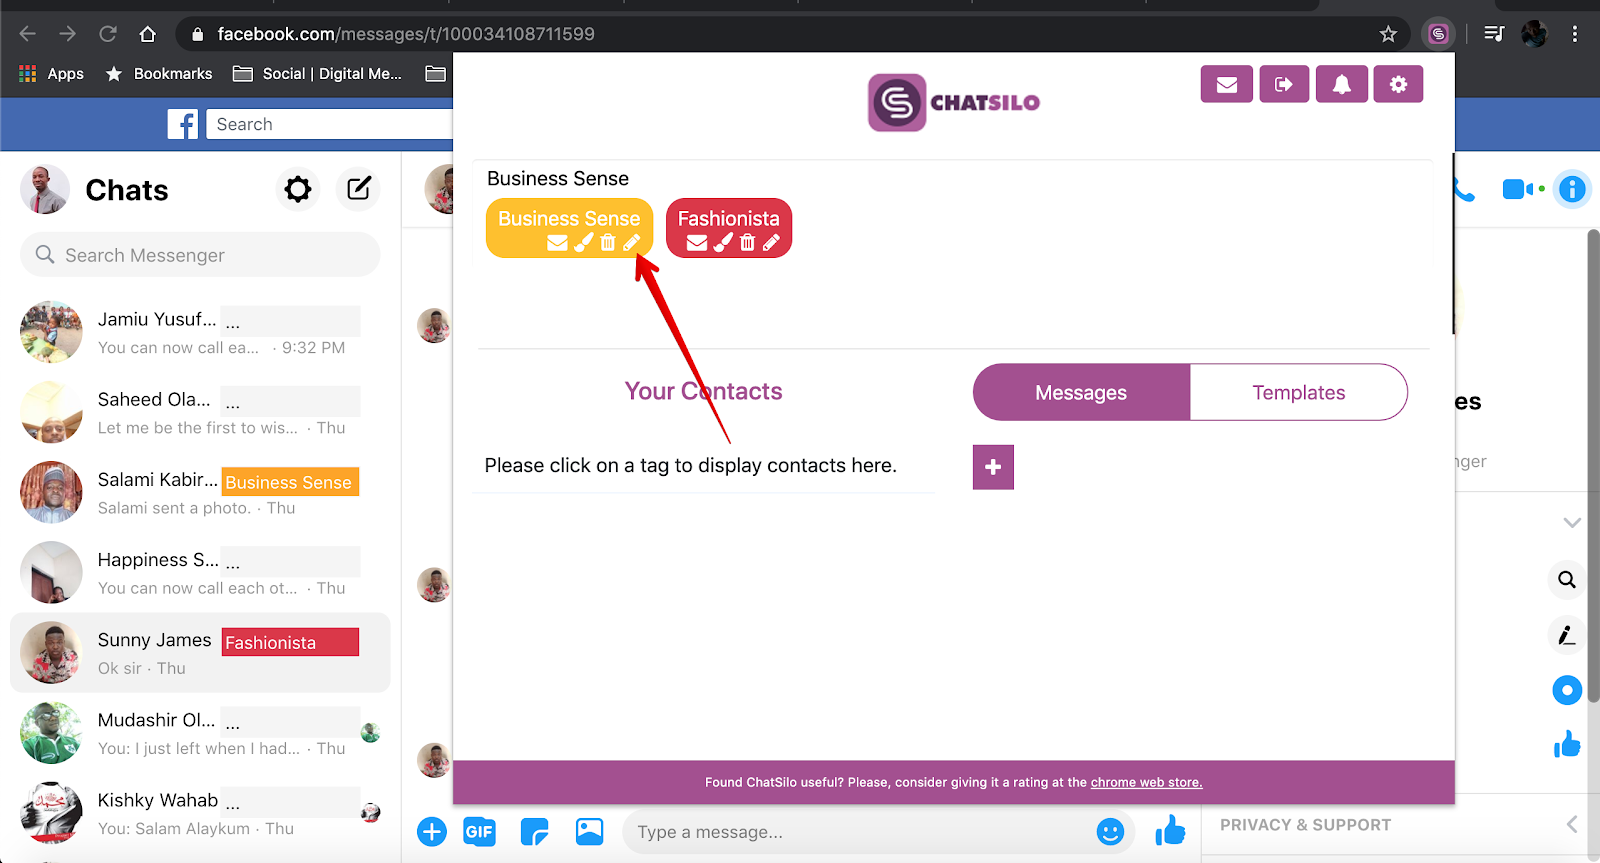
Task: Open Social | Digital Me... bookmark folder
Action: pyautogui.click(x=317, y=74)
